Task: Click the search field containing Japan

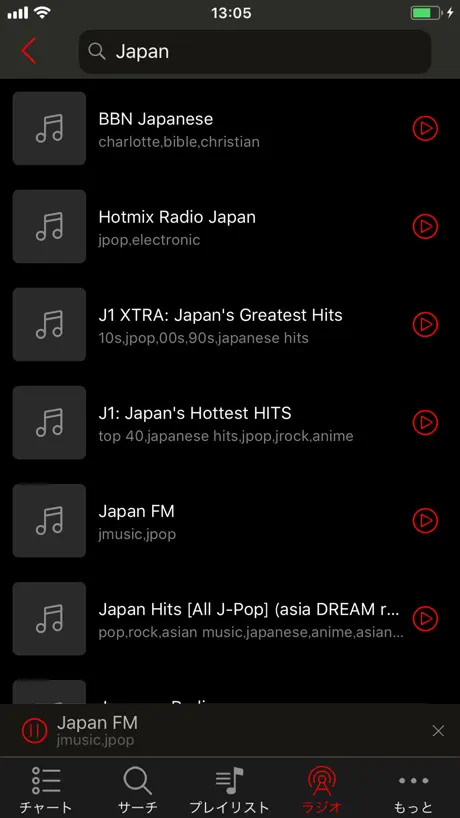Action: 255,52
